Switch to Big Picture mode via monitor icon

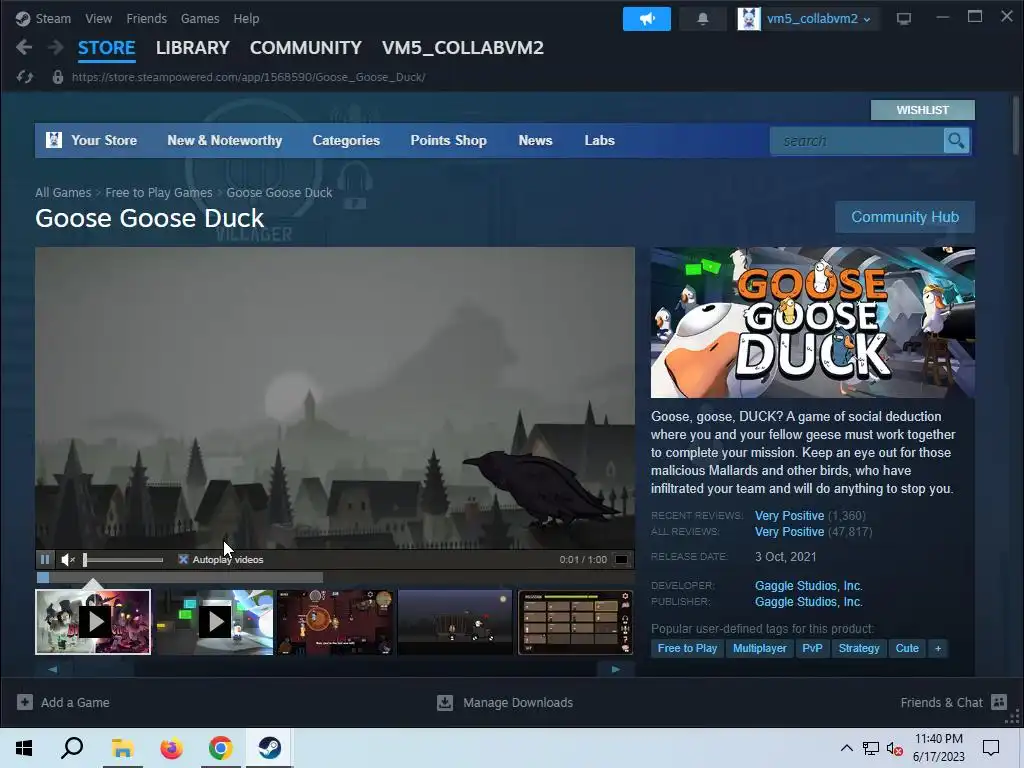click(904, 18)
